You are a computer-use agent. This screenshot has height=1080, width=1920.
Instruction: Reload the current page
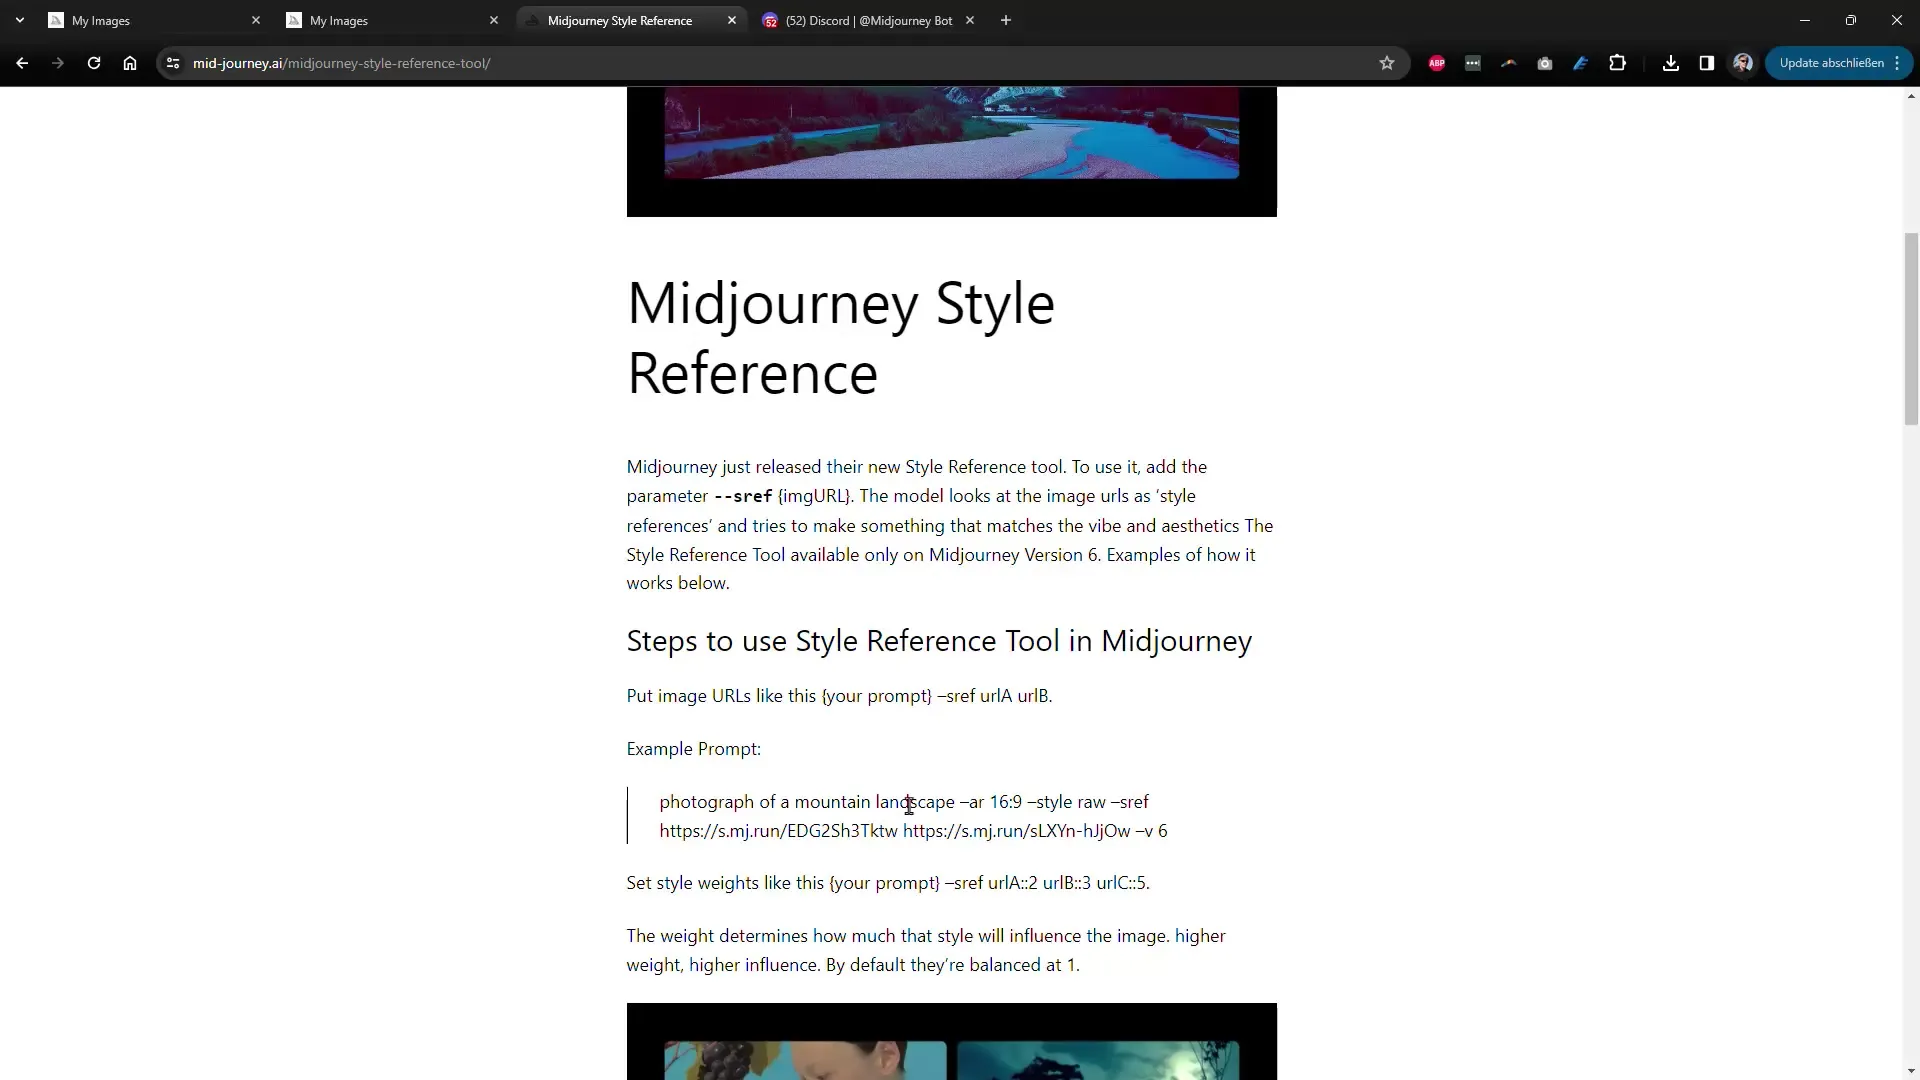click(x=94, y=63)
